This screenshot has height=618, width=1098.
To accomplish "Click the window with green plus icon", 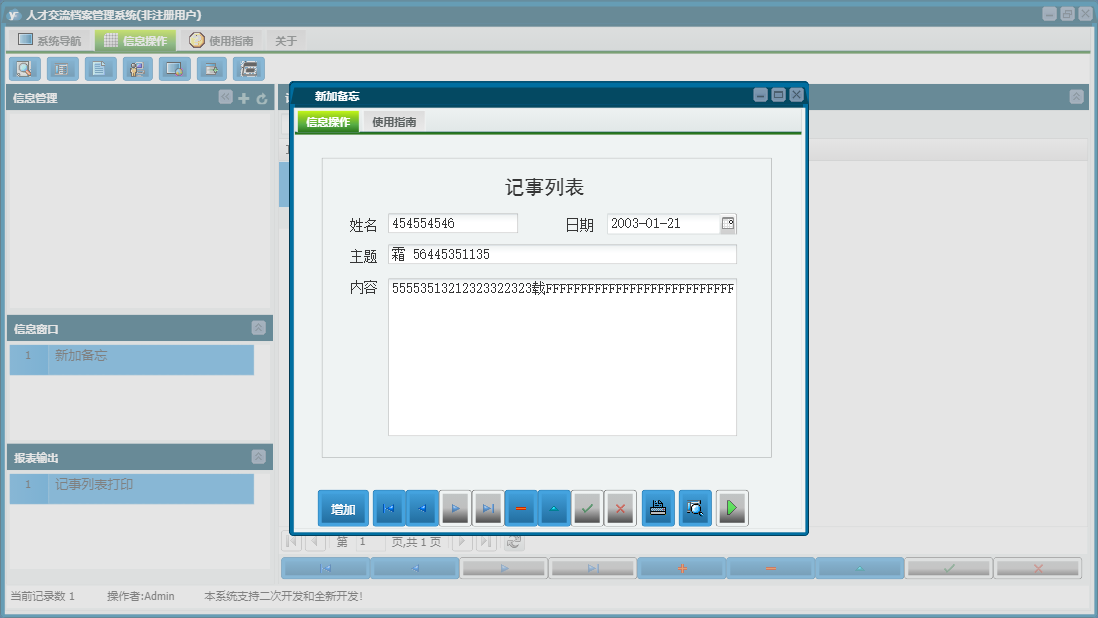I will point(211,69).
